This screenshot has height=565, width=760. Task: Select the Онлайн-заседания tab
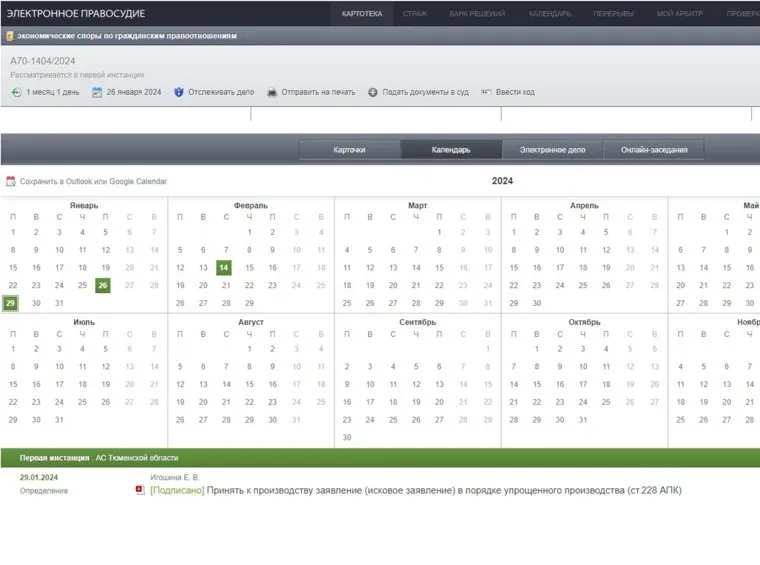(x=654, y=150)
